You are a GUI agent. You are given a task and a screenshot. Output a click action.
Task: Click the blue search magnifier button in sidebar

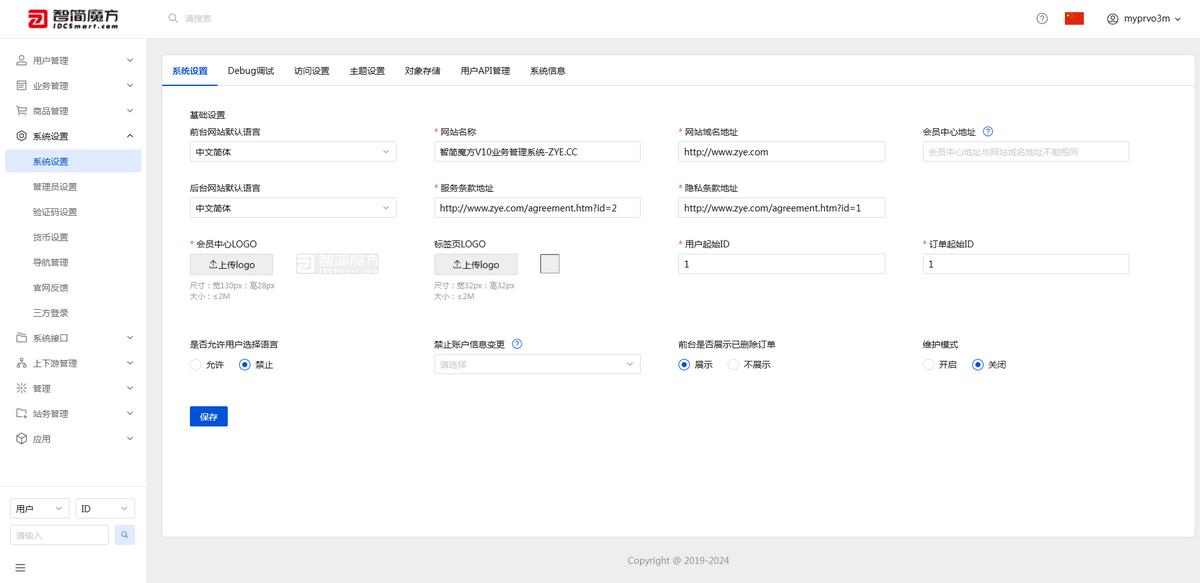(x=125, y=535)
